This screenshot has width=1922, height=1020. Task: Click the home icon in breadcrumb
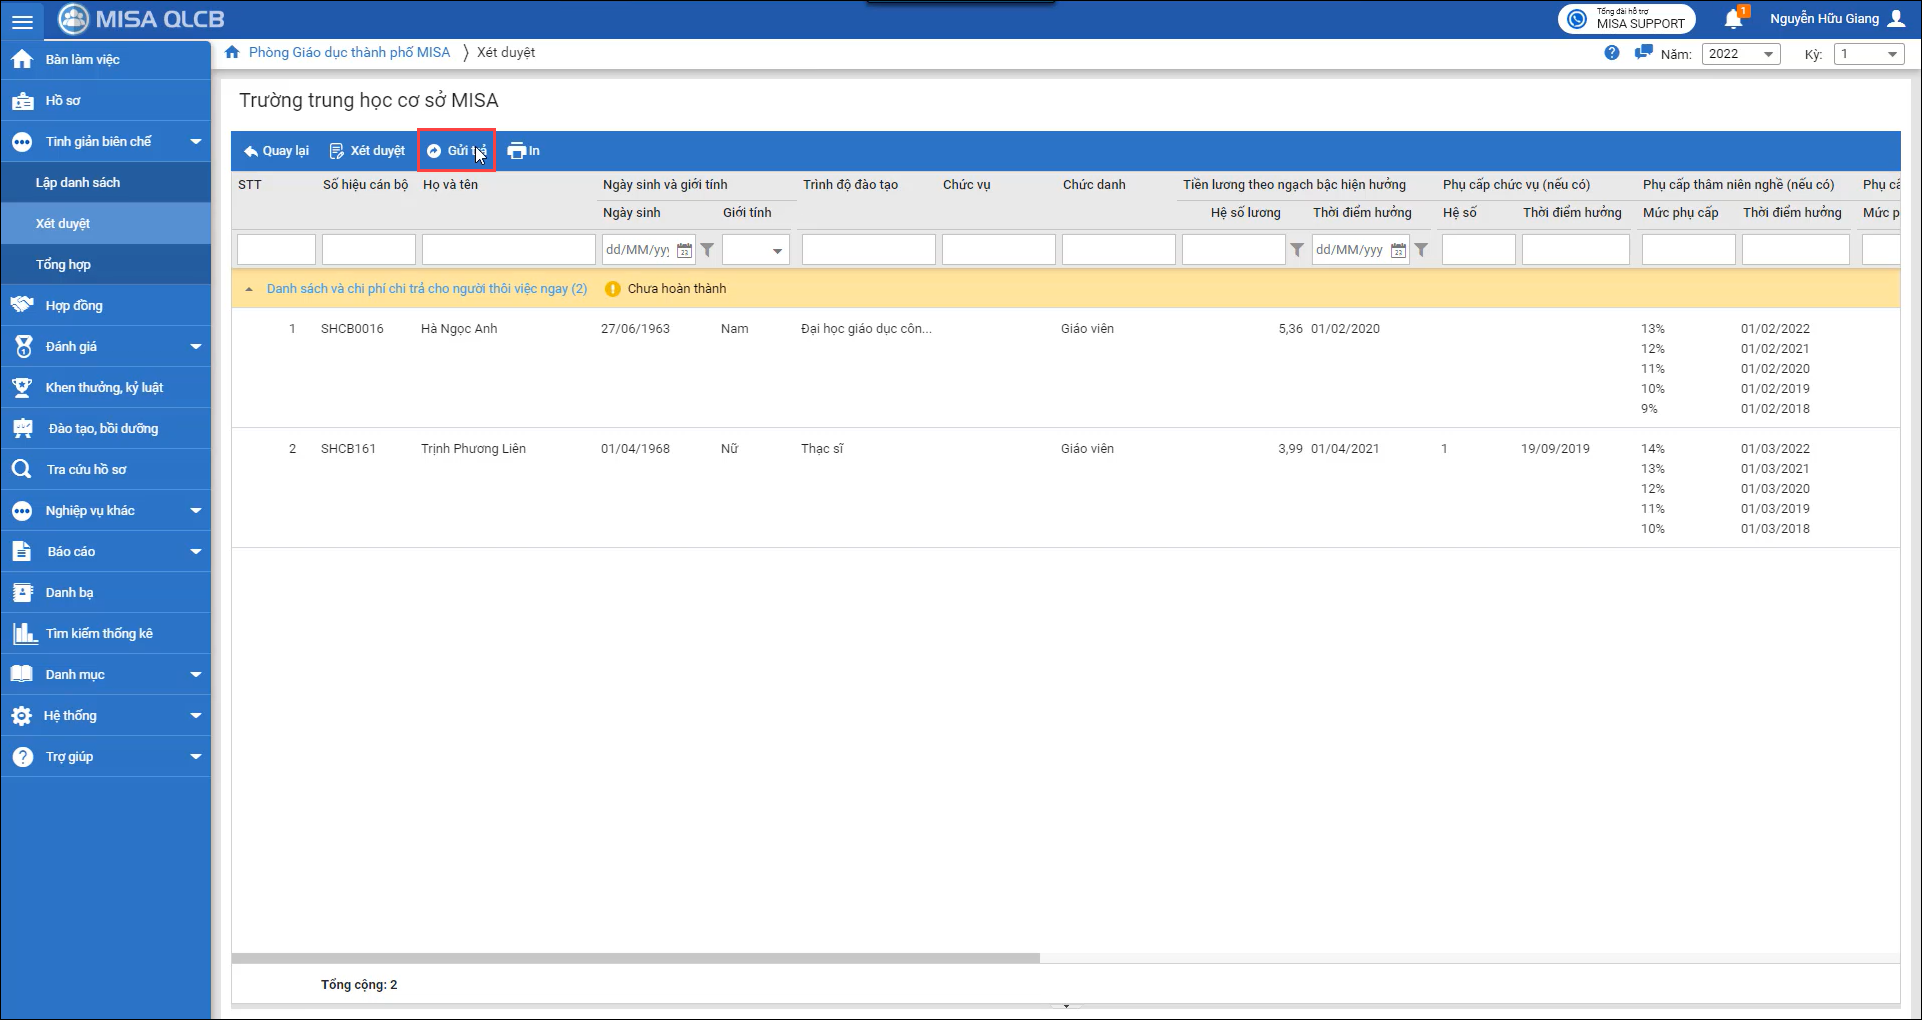[x=232, y=53]
